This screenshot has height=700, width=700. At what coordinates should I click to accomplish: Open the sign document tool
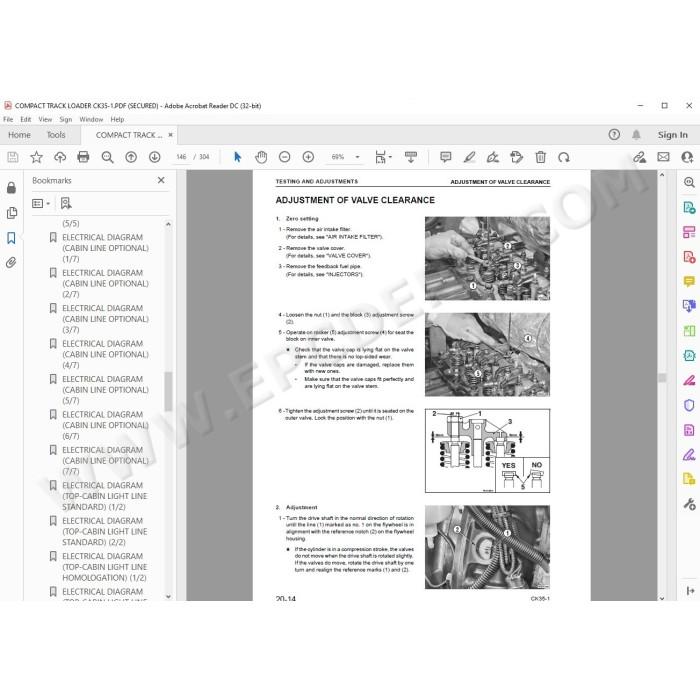(493, 157)
